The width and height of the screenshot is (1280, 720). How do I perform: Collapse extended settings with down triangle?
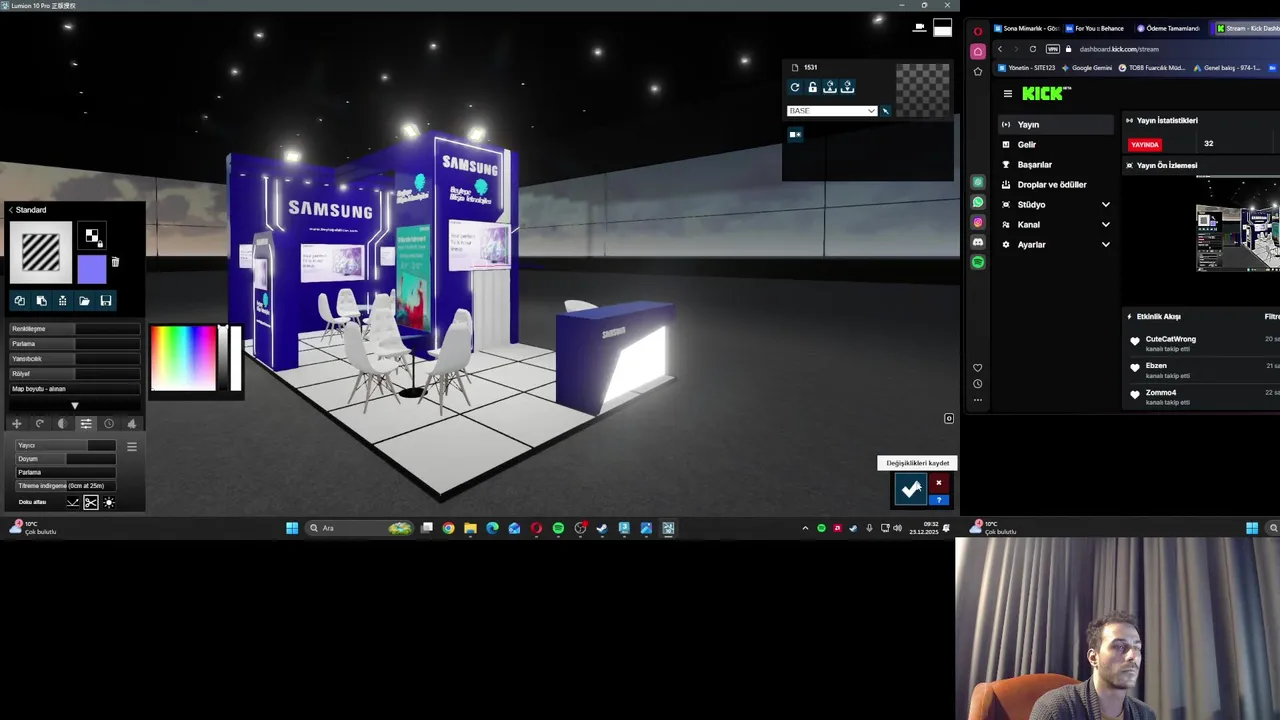pyautogui.click(x=74, y=405)
